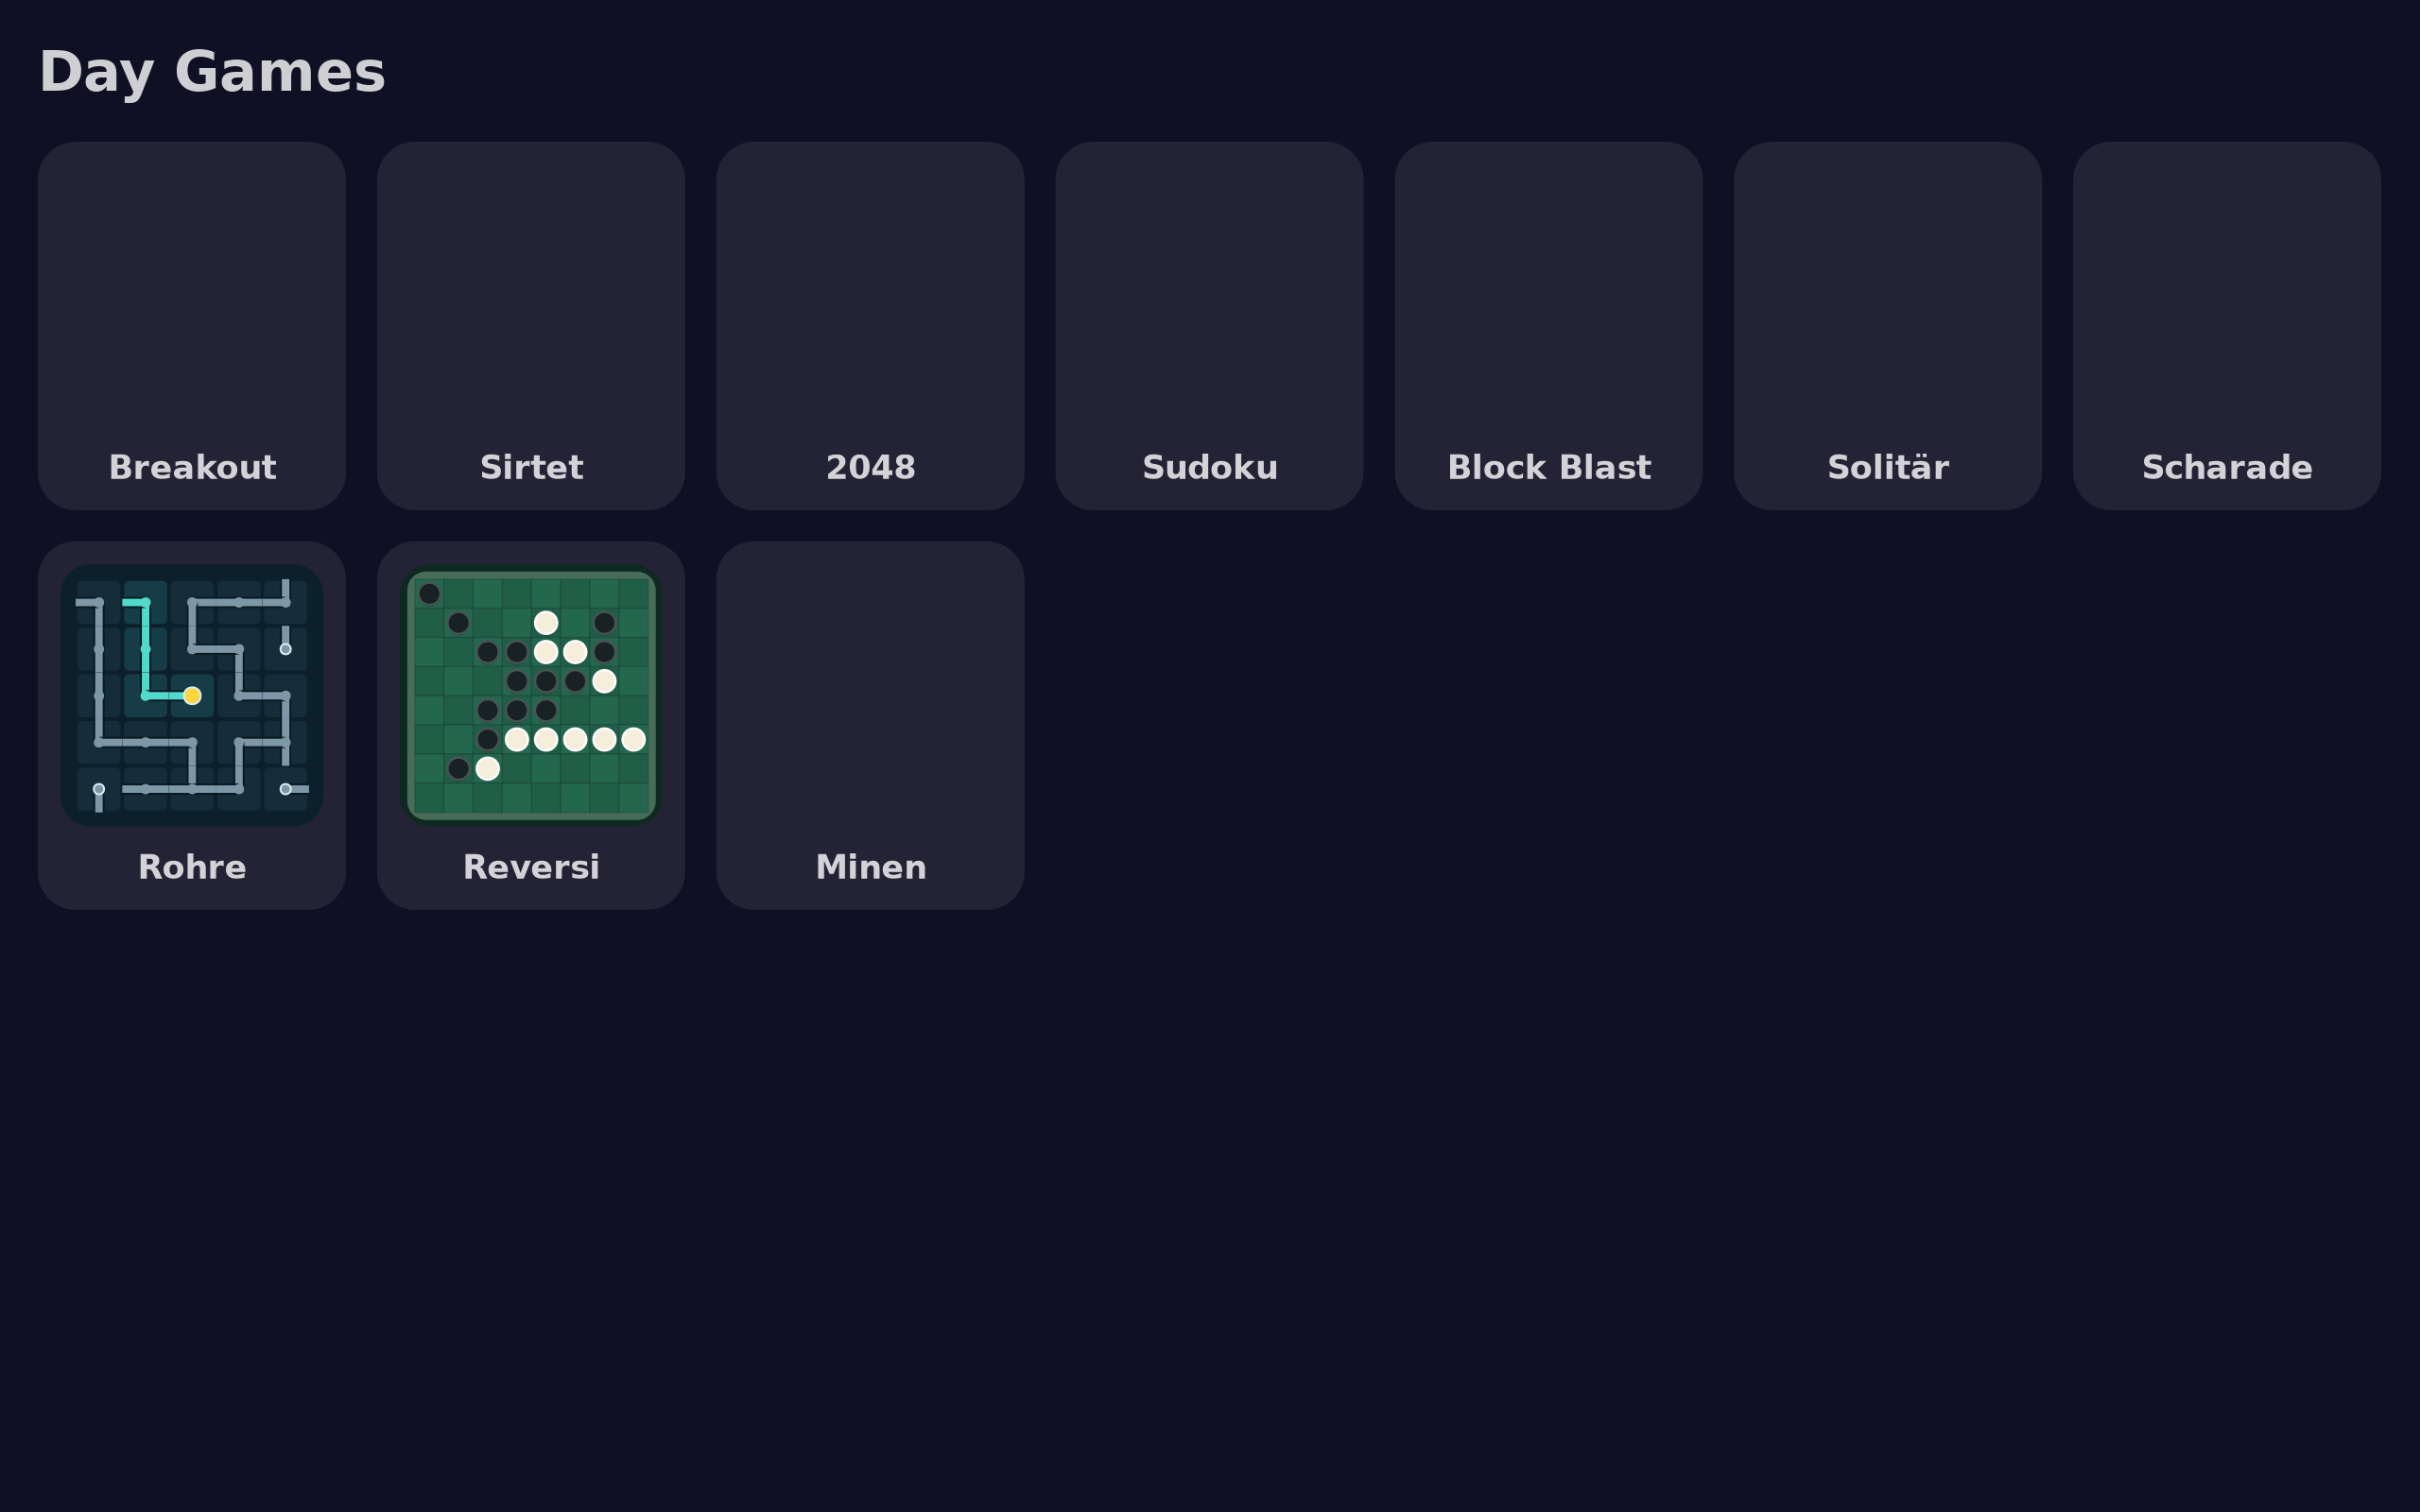Click the Reversi board thumbnail
The width and height of the screenshot is (2420, 1512).
tap(531, 695)
